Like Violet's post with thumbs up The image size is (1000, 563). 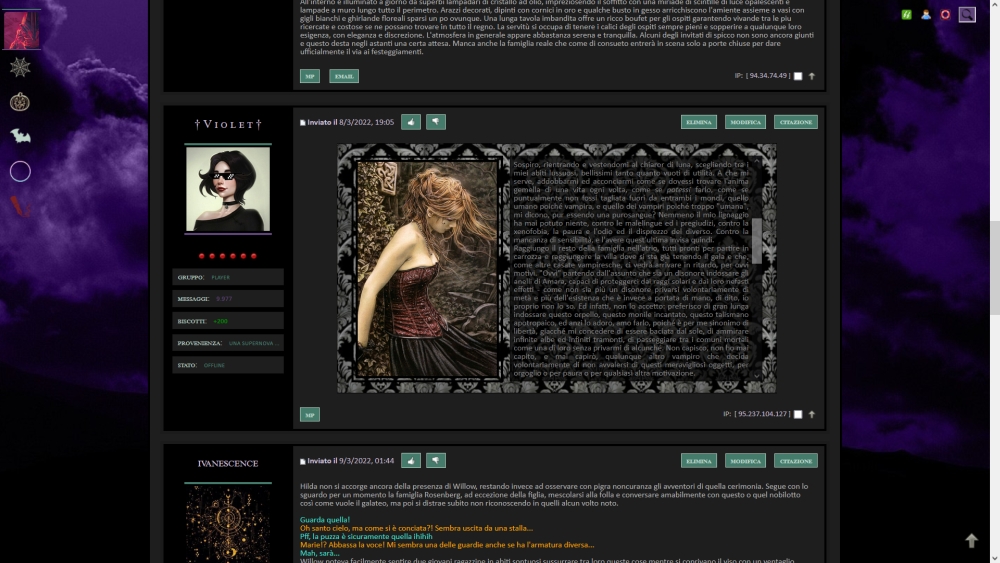[x=411, y=122]
